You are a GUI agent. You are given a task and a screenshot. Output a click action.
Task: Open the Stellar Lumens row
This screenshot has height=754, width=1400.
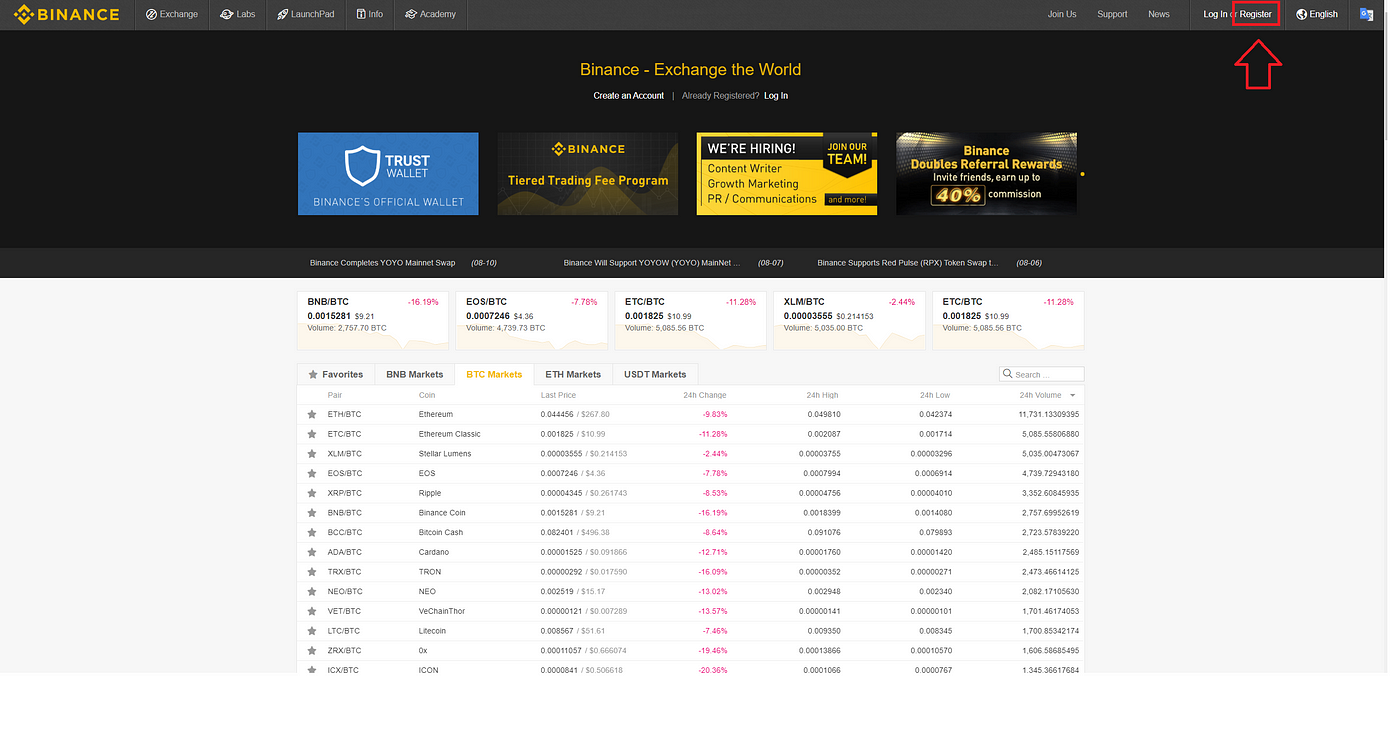691,454
